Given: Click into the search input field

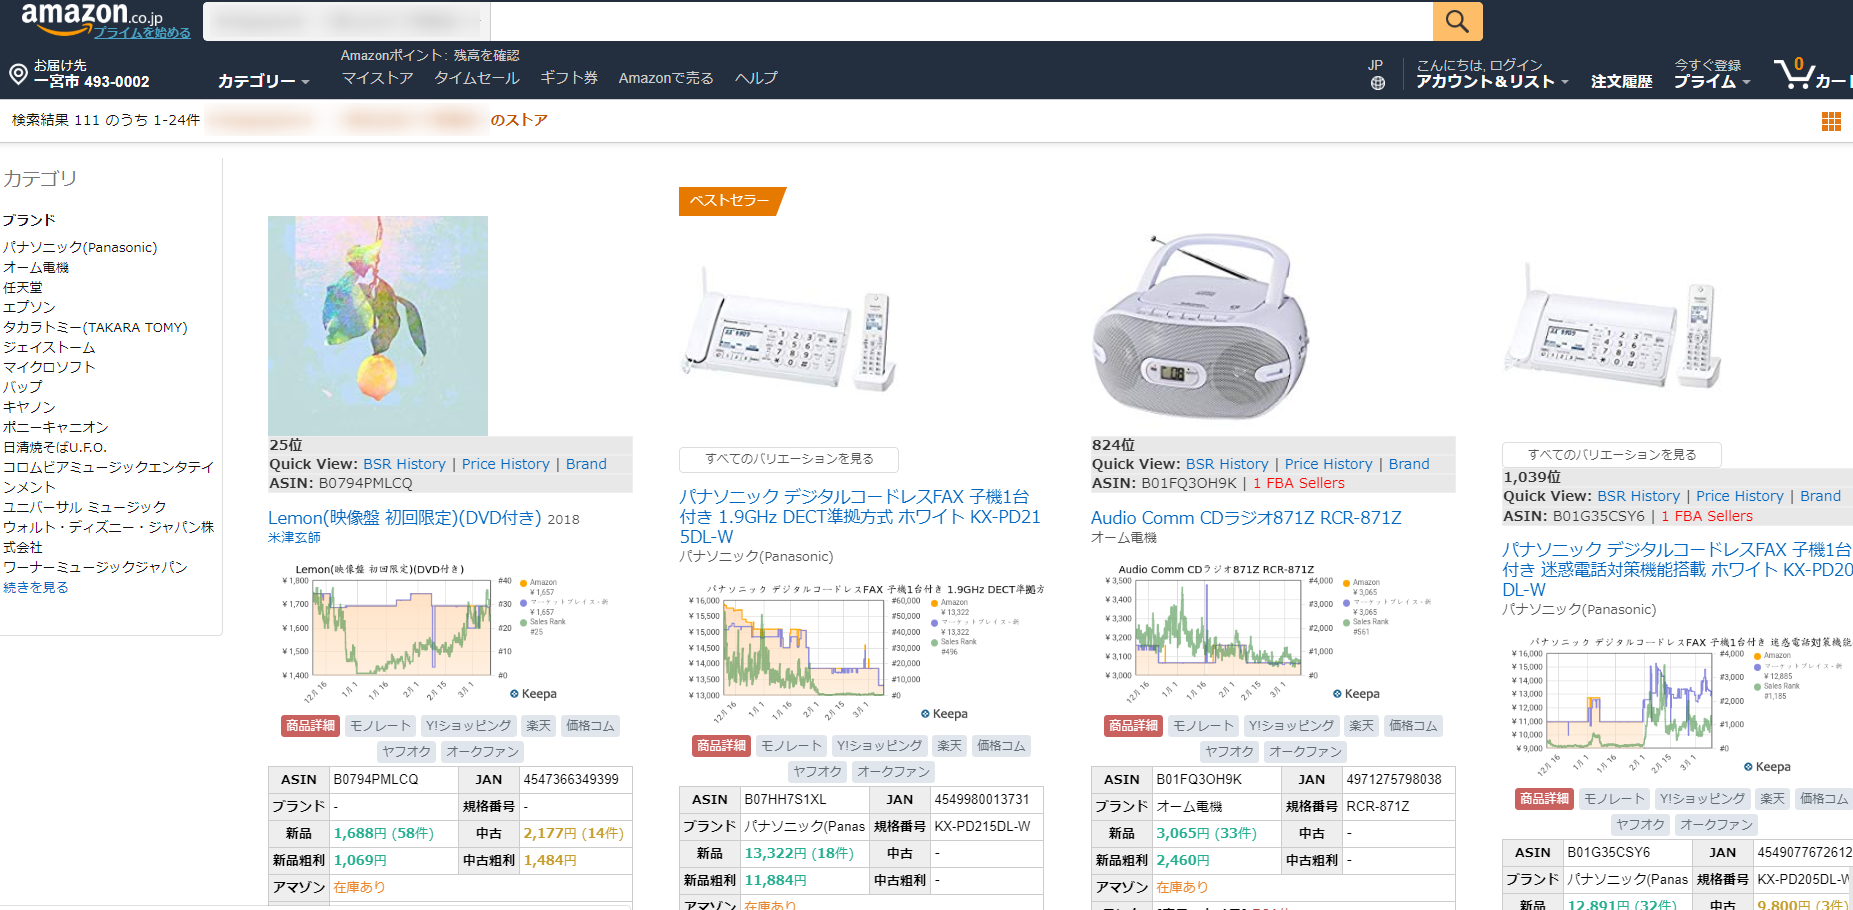Looking at the screenshot, I should click(x=960, y=21).
